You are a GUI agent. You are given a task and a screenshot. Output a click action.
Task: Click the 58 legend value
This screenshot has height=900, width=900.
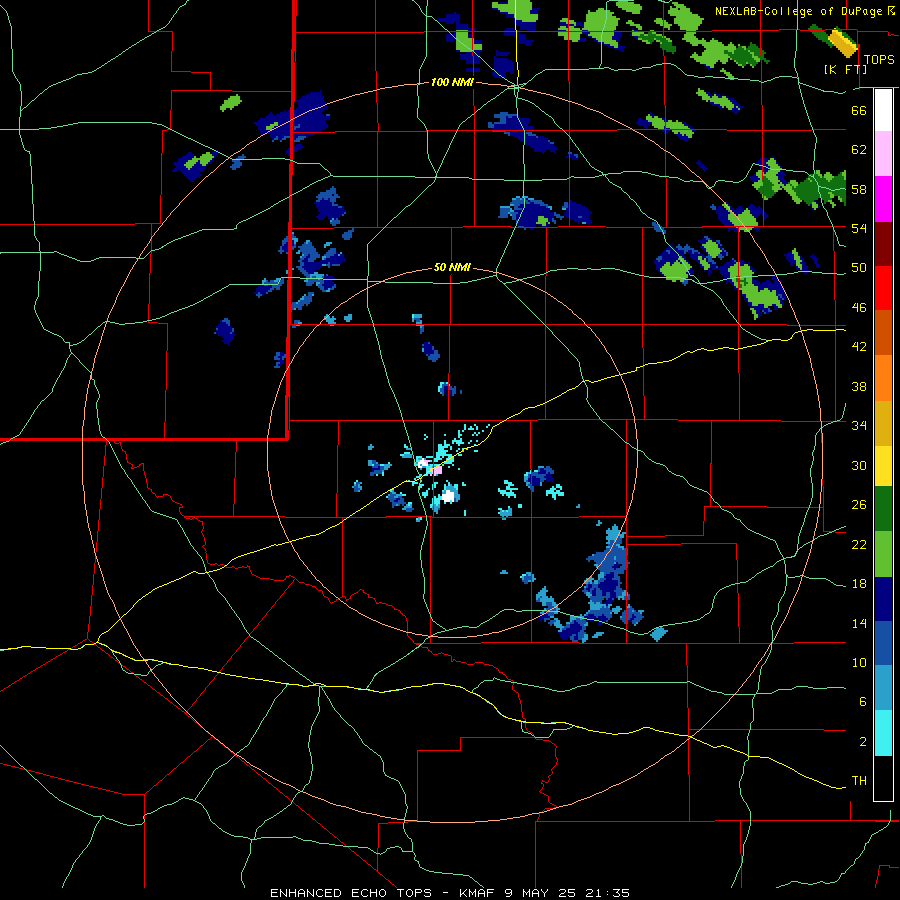pos(859,189)
